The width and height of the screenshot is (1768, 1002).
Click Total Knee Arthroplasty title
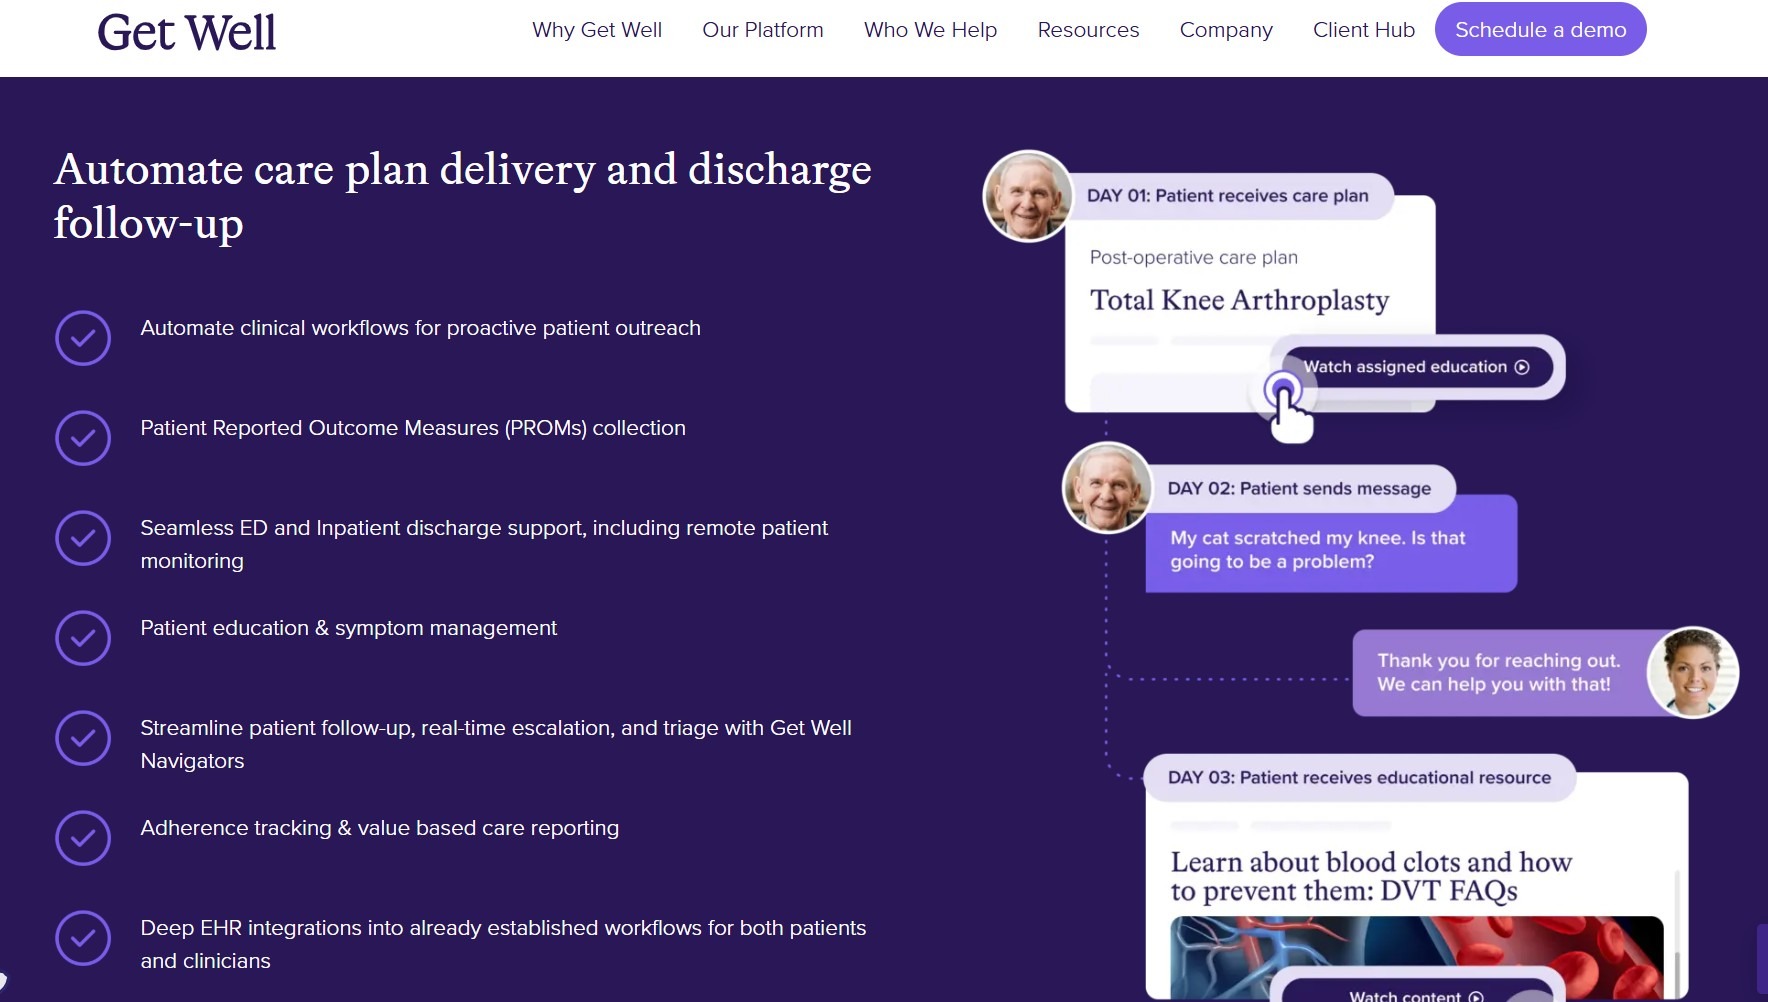pos(1239,300)
